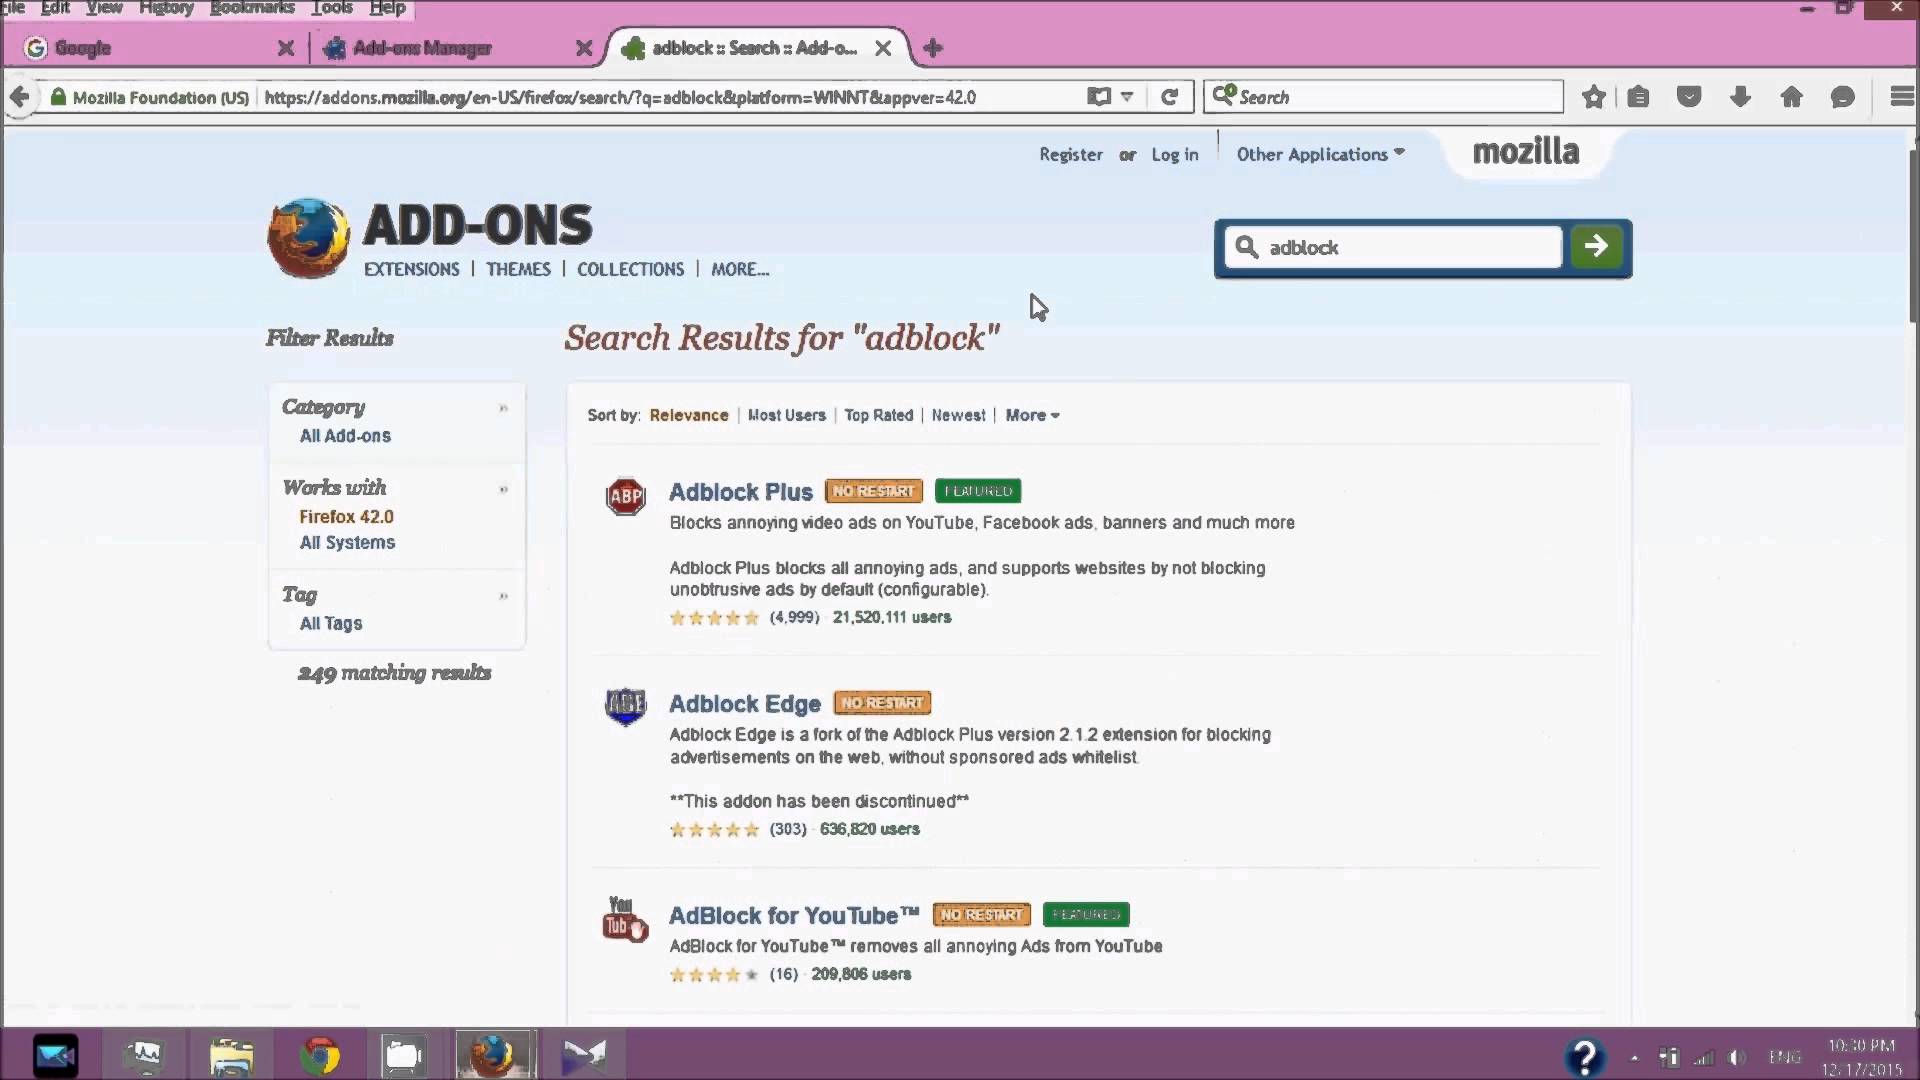This screenshot has height=1080, width=1920.
Task: Click the Adblock Plus addon icon
Action: [x=624, y=496]
